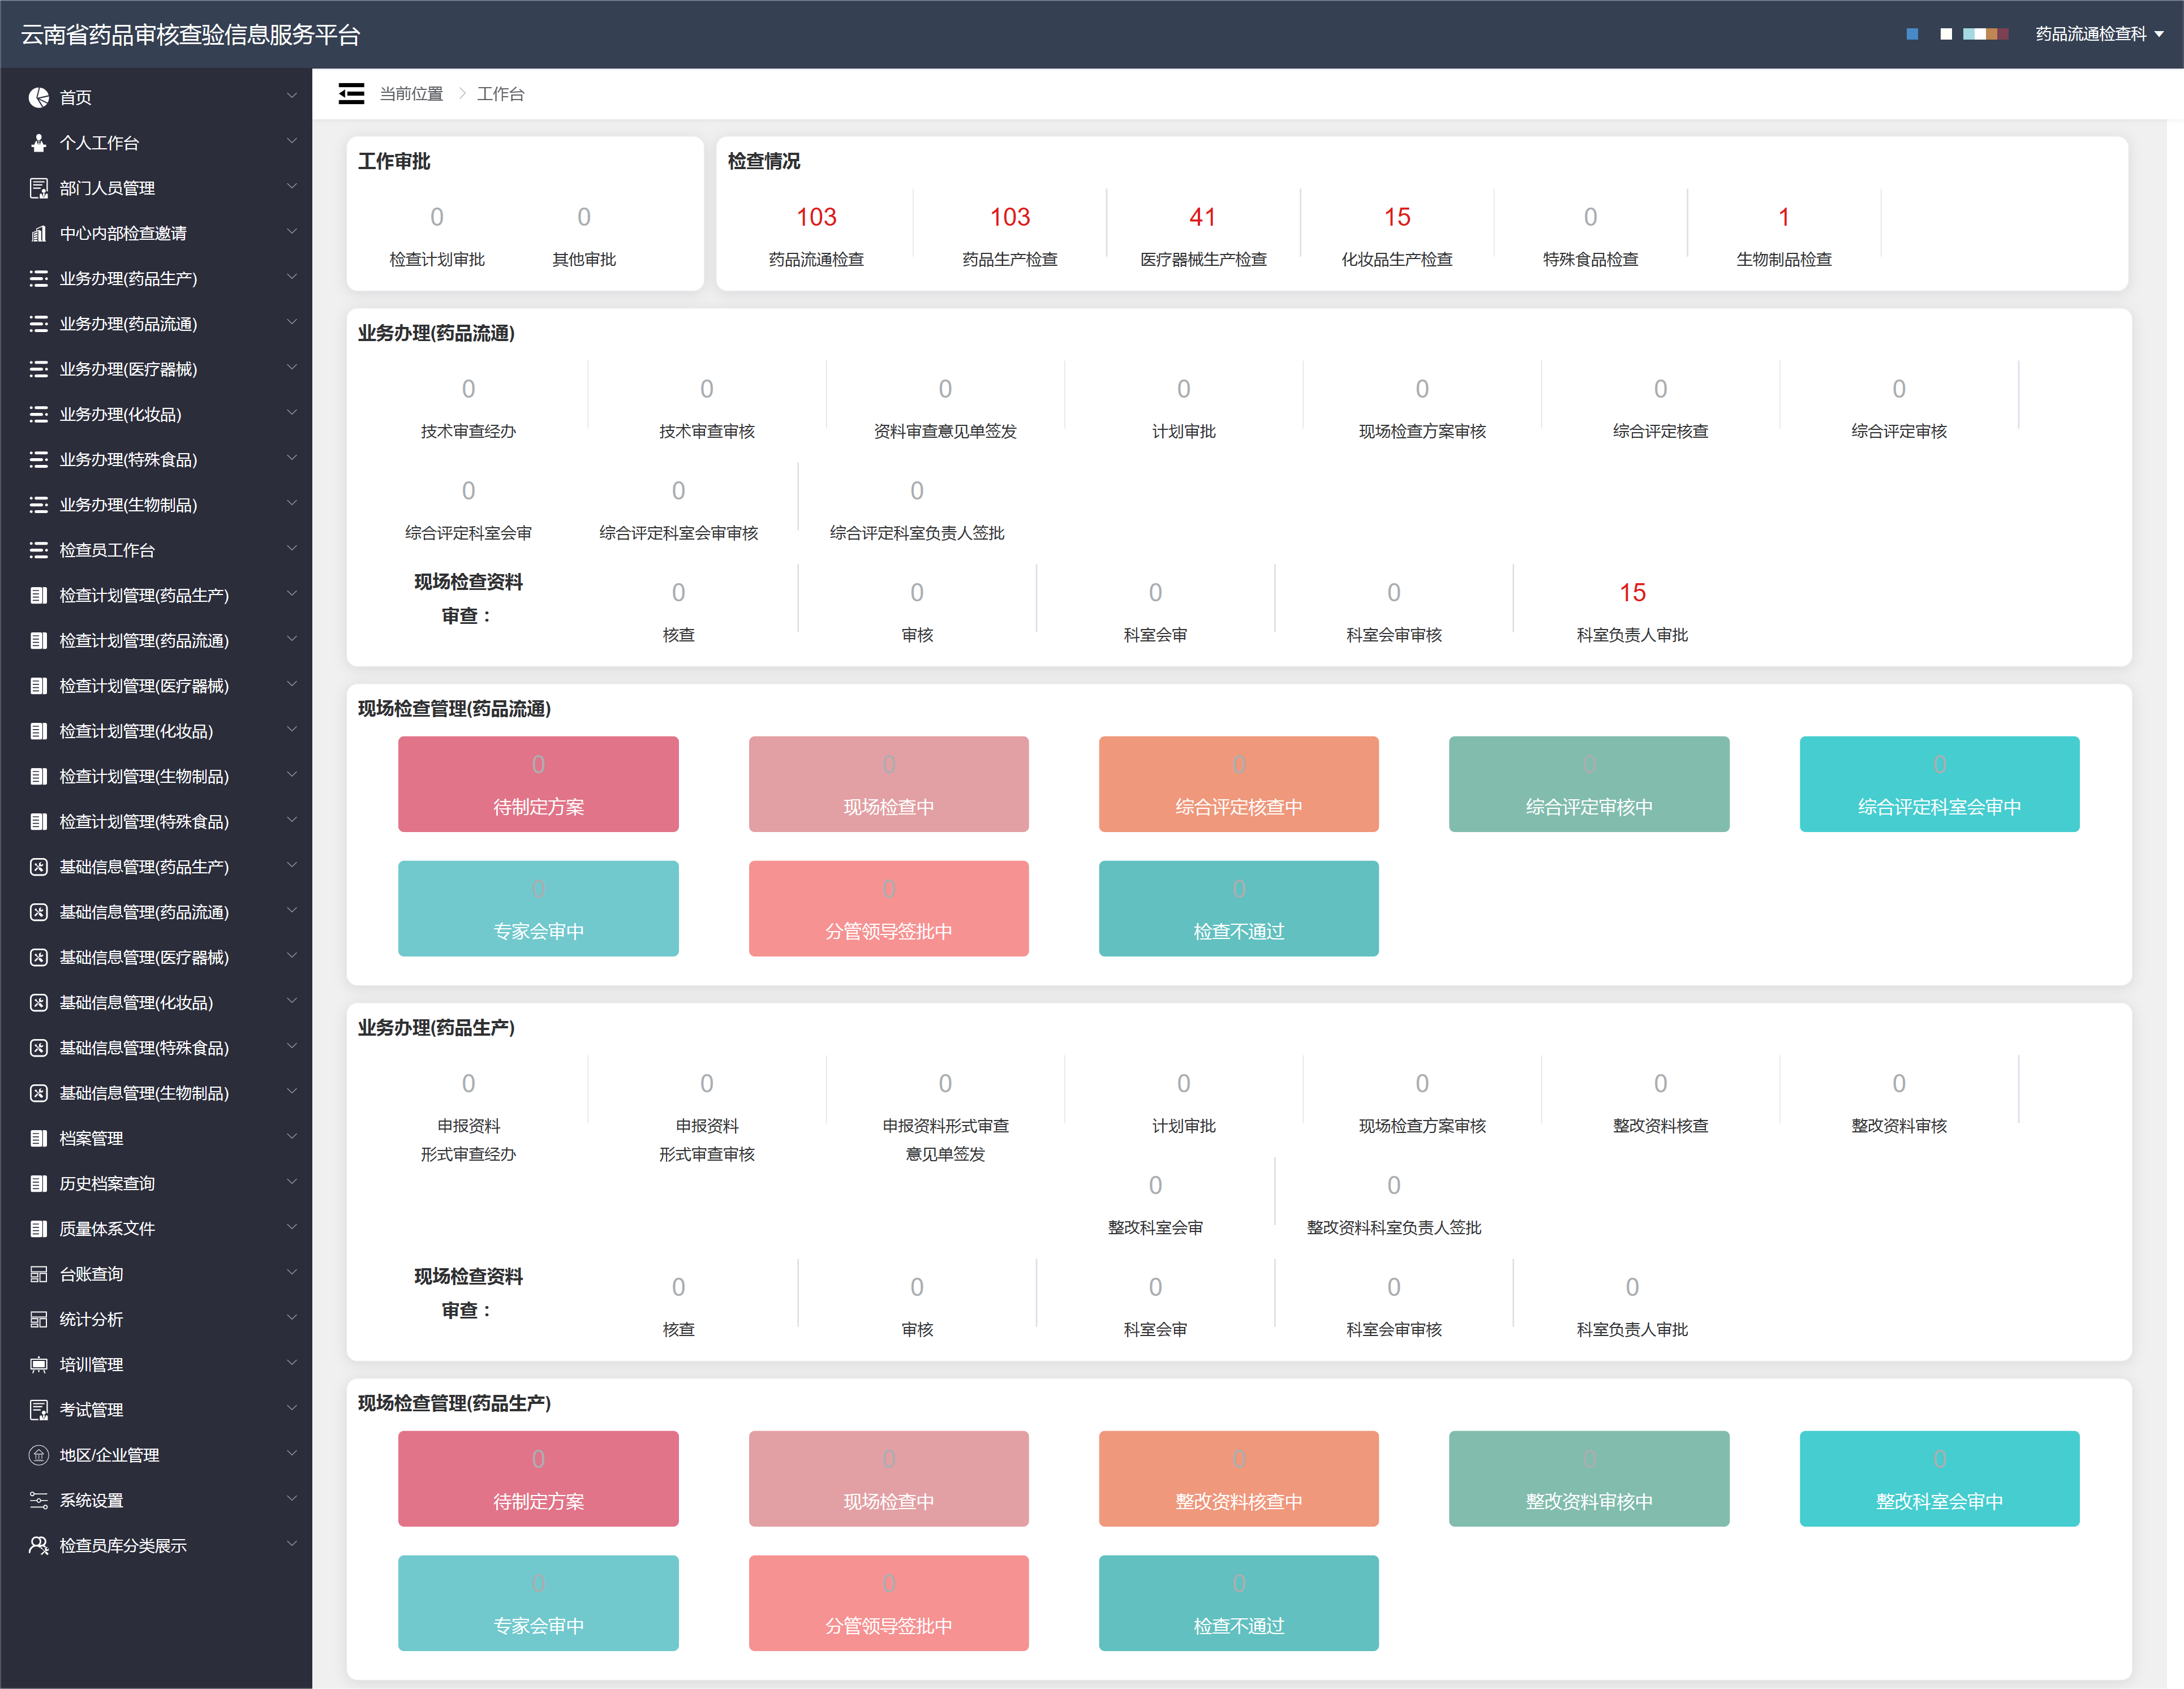
Task: Open the 药品流通检查科 user dropdown
Action: point(2099,34)
